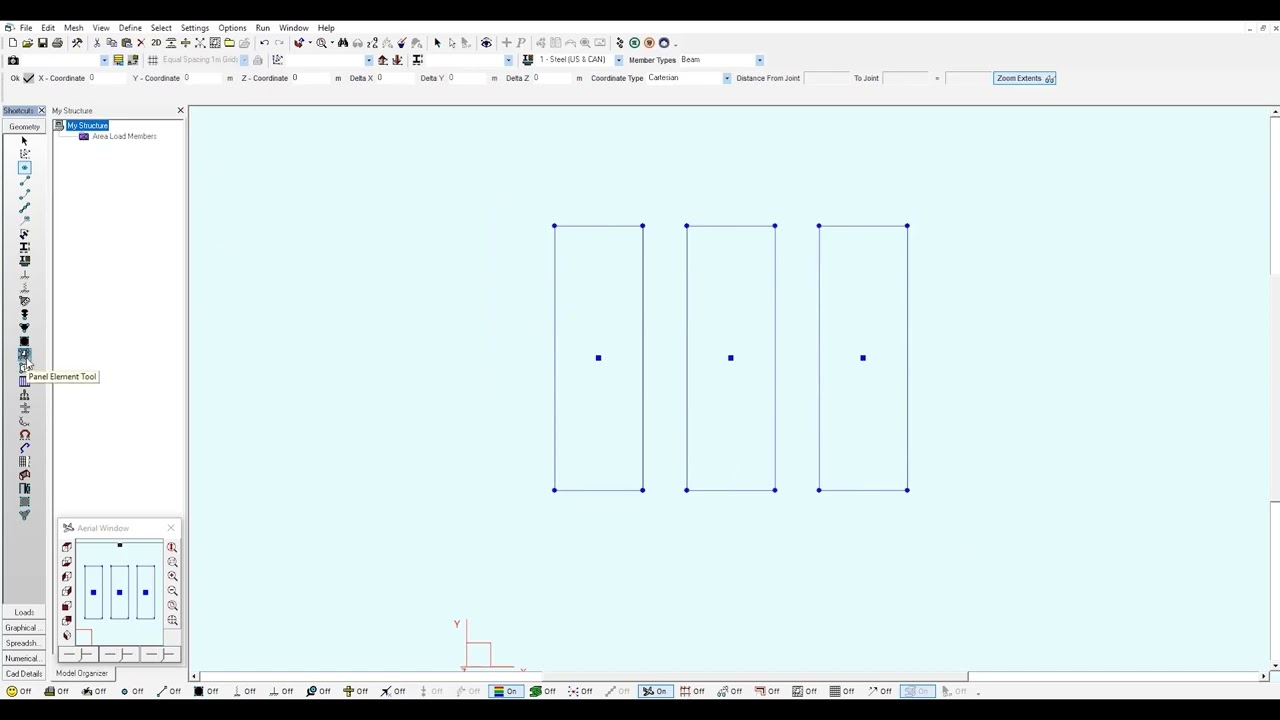Open the dropdown arrow beside the rotate icon
The height and width of the screenshot is (720, 1280).
(x=310, y=43)
